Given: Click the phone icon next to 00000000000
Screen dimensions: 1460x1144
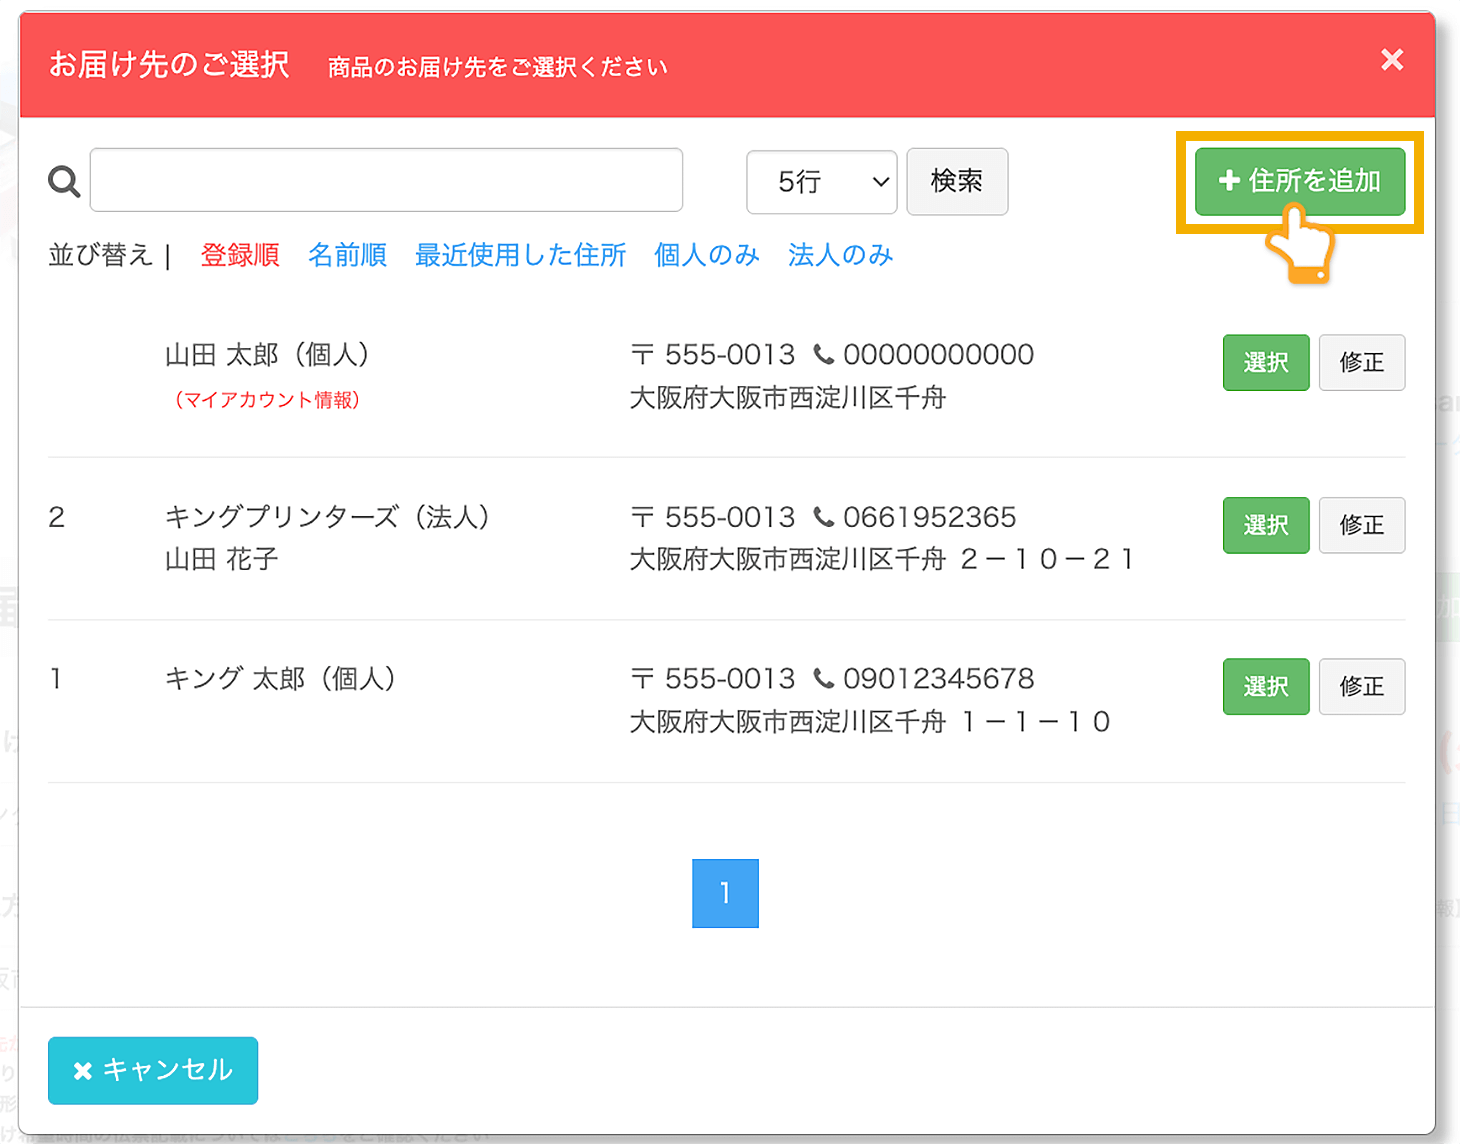Looking at the screenshot, I should [825, 354].
